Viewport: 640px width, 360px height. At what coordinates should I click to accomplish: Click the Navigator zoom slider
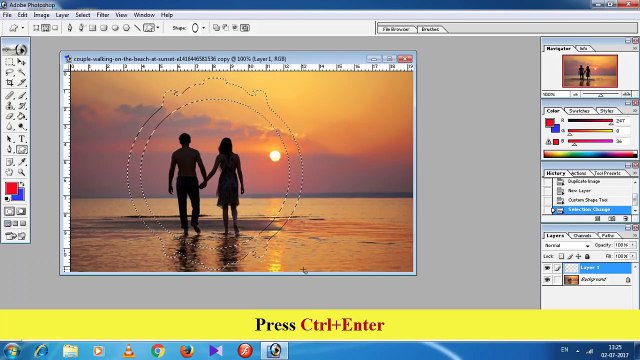(600, 94)
